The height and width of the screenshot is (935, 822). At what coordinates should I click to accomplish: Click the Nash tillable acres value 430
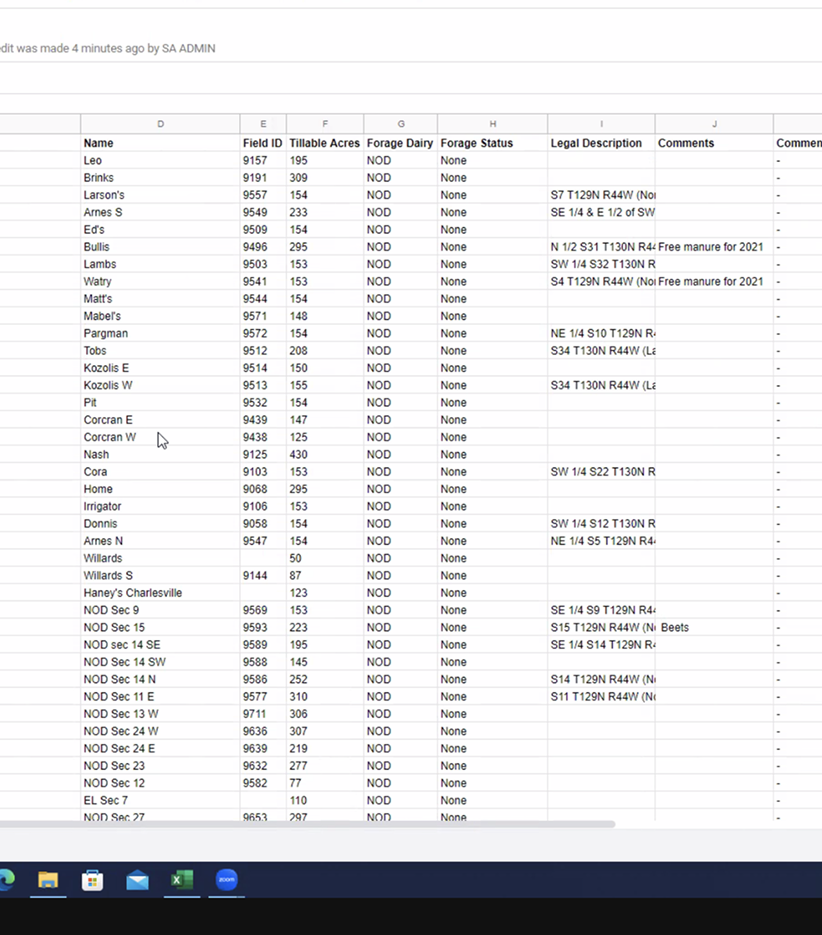(300, 455)
